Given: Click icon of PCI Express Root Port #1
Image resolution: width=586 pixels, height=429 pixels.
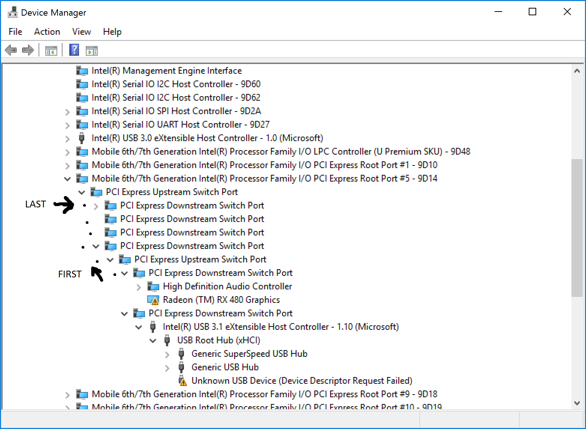Looking at the screenshot, I should (82, 165).
